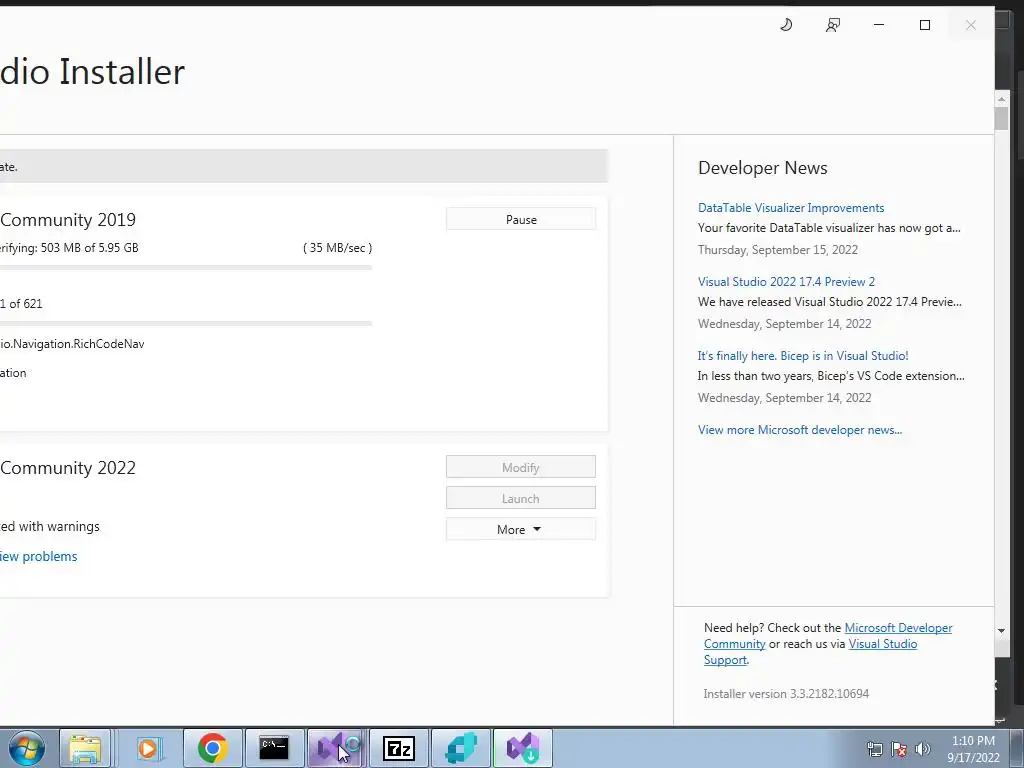Select the 'Community 2019' product title
1024x768 pixels.
click(68, 219)
